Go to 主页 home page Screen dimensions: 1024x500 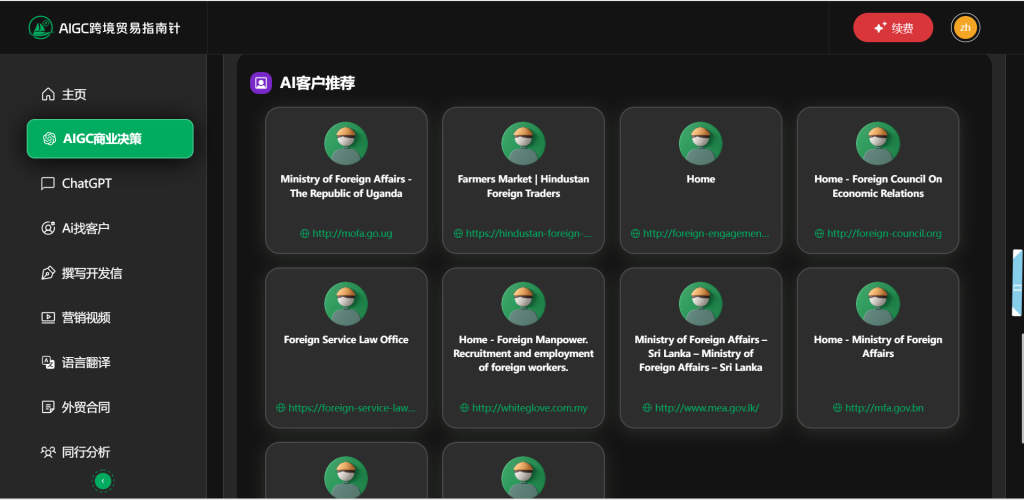pyautogui.click(x=74, y=94)
